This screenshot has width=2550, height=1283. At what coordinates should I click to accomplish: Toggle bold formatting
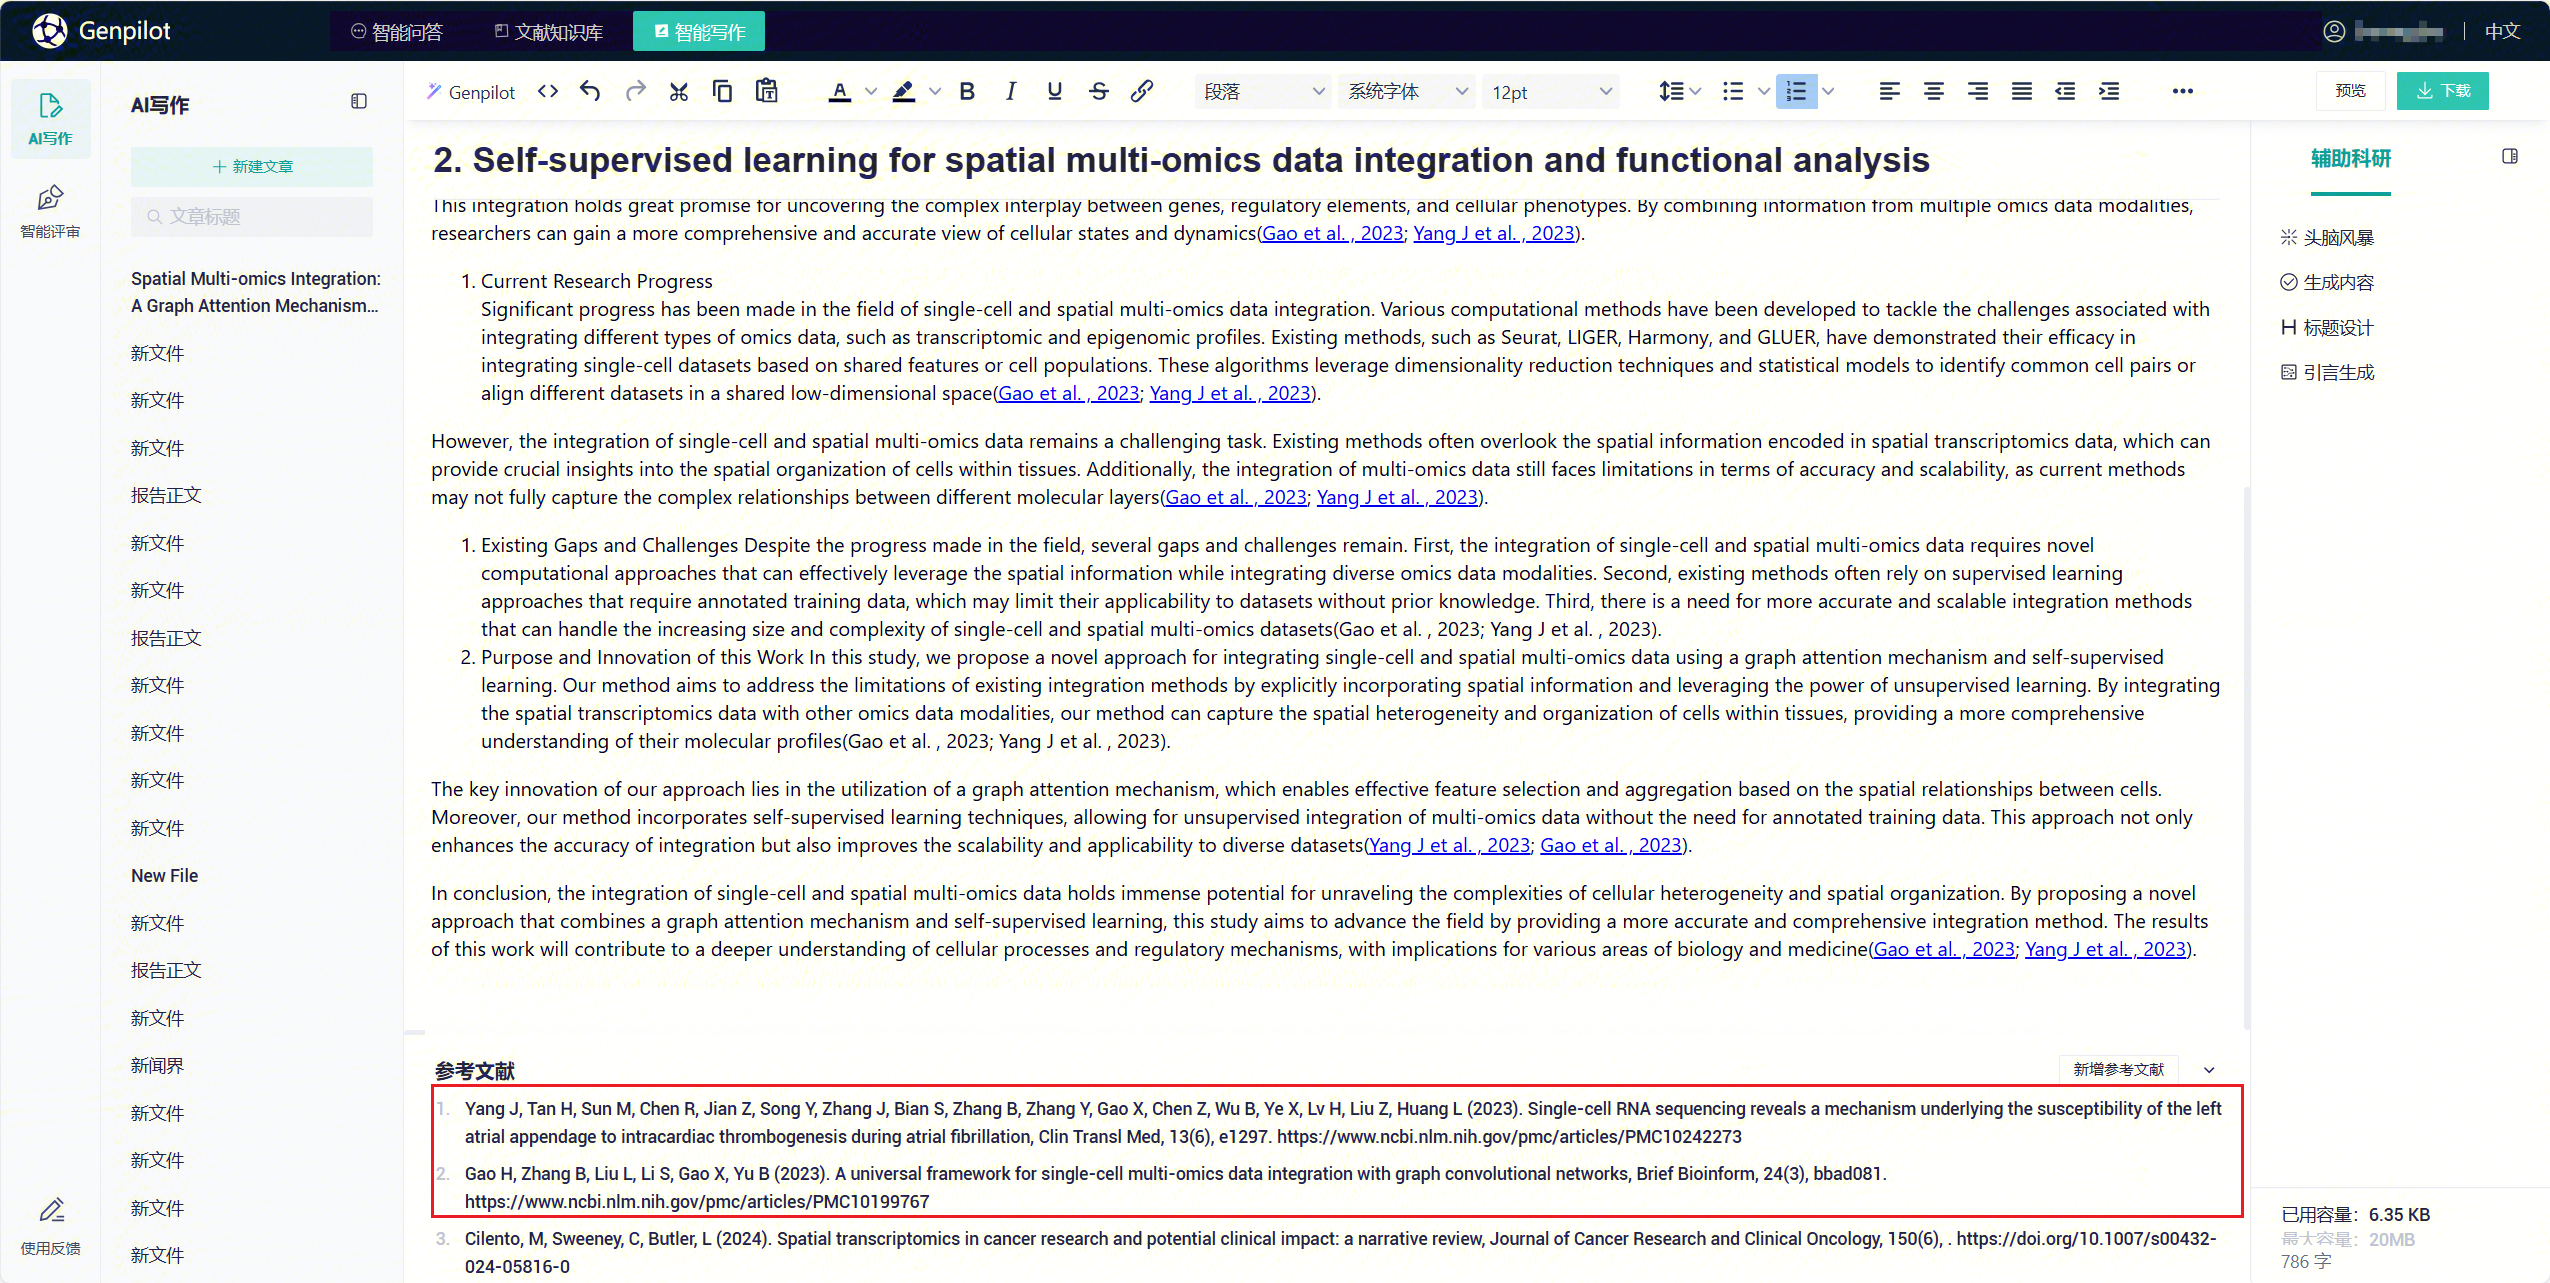click(x=967, y=91)
